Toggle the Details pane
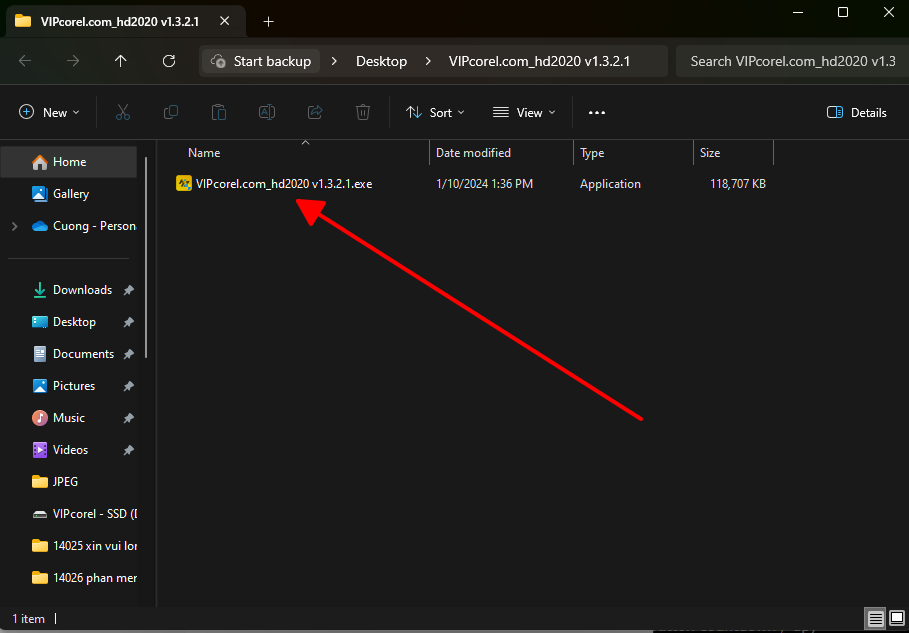This screenshot has height=633, width=909. tap(857, 112)
